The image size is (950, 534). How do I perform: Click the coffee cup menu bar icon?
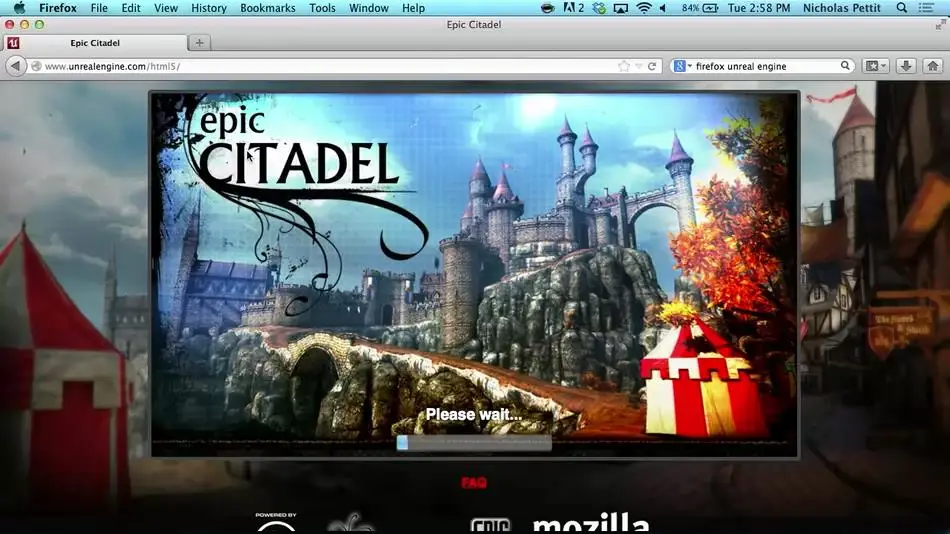coord(548,8)
